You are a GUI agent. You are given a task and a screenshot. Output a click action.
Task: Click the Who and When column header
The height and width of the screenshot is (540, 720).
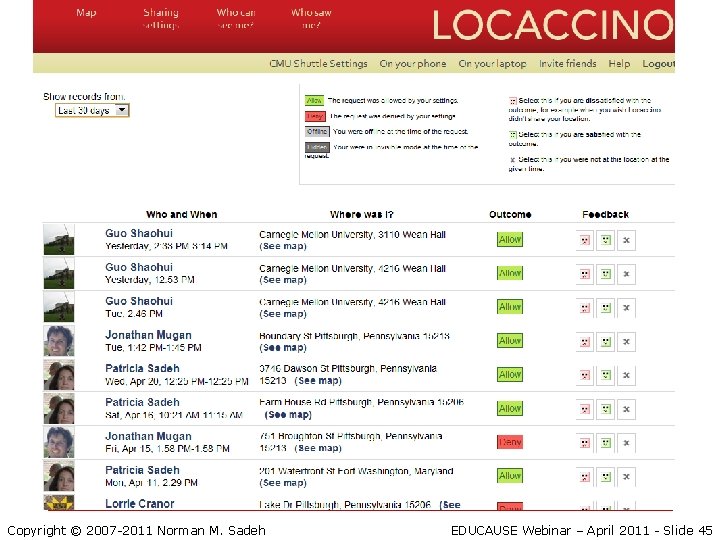(181, 214)
